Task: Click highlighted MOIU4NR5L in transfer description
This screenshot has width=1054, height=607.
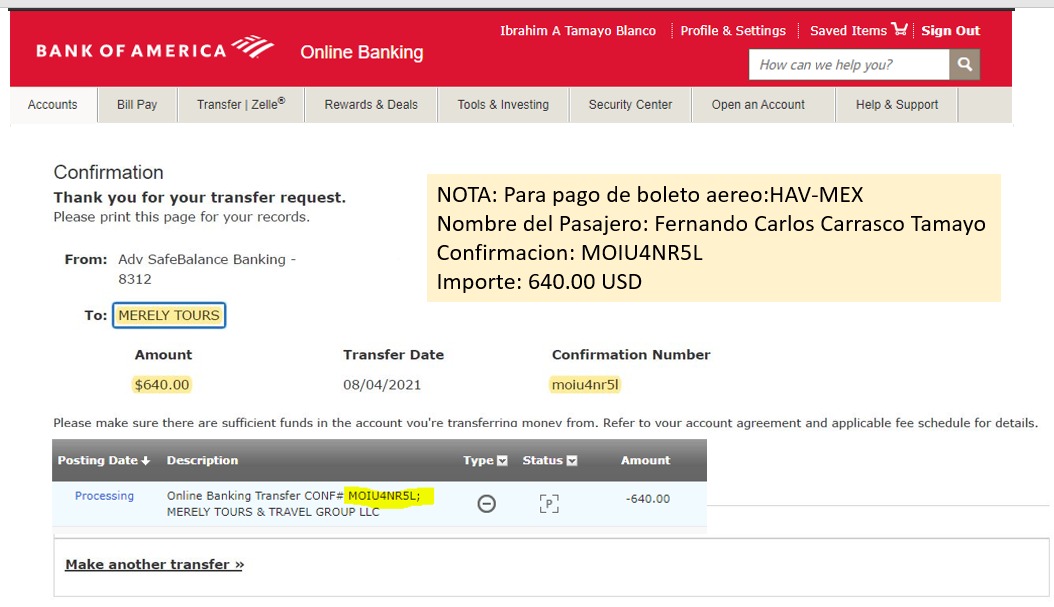Action: click(384, 496)
